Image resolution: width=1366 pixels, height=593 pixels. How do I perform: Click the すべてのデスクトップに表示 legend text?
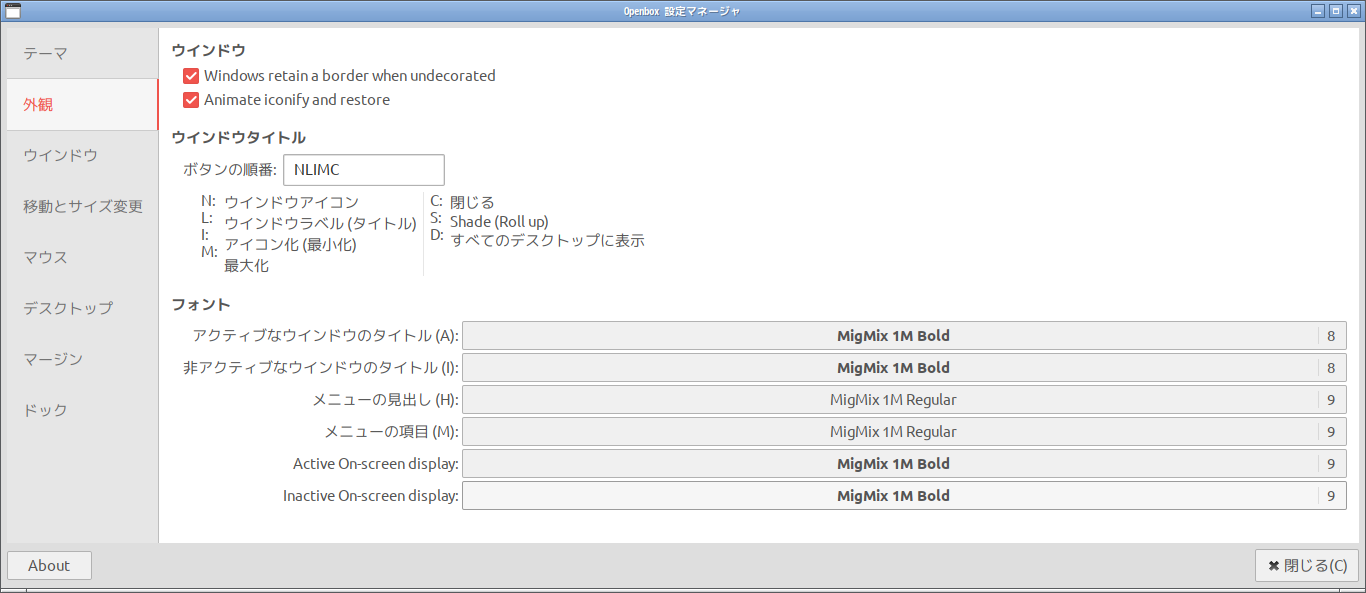click(547, 241)
